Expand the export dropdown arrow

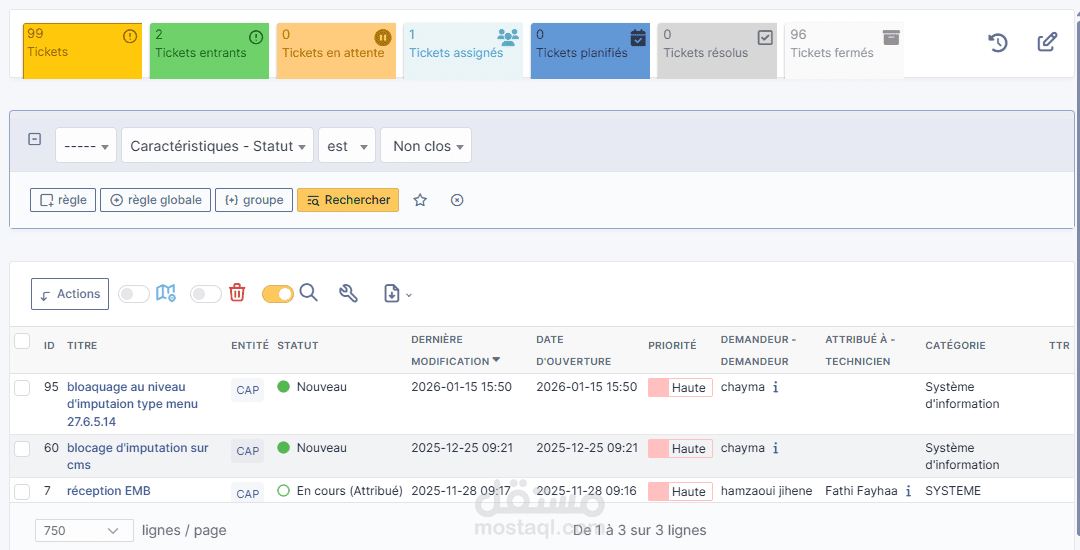(408, 295)
